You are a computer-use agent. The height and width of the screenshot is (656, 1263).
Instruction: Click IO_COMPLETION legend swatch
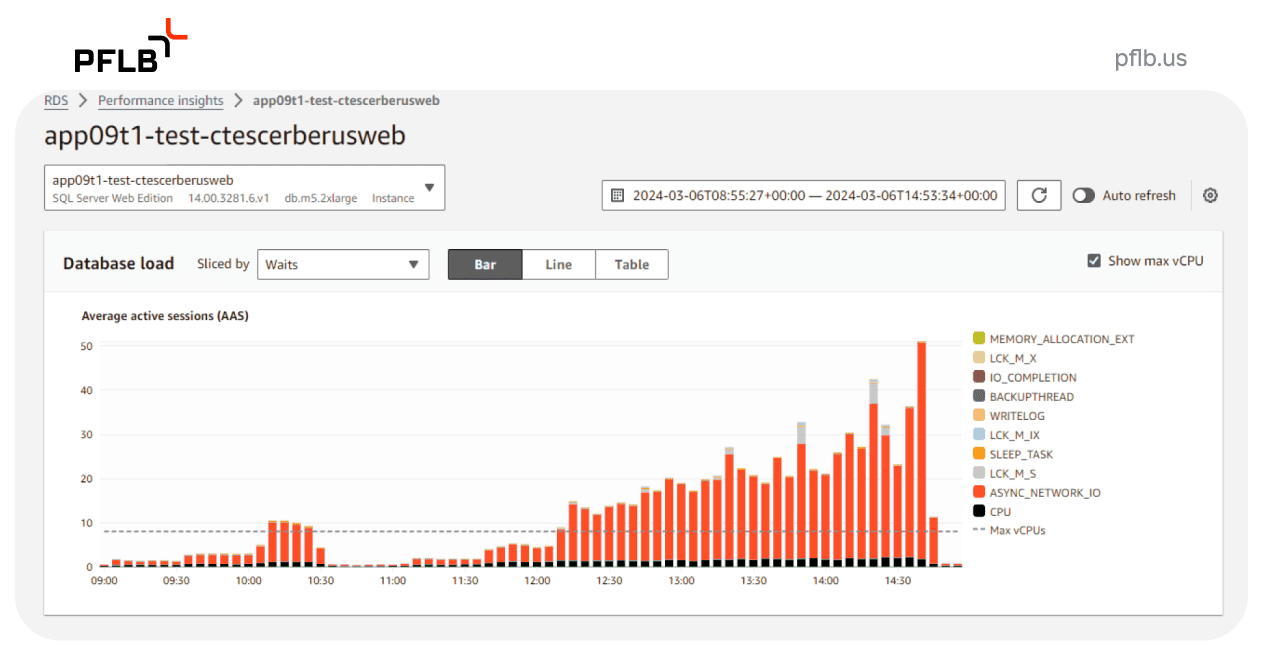point(979,377)
